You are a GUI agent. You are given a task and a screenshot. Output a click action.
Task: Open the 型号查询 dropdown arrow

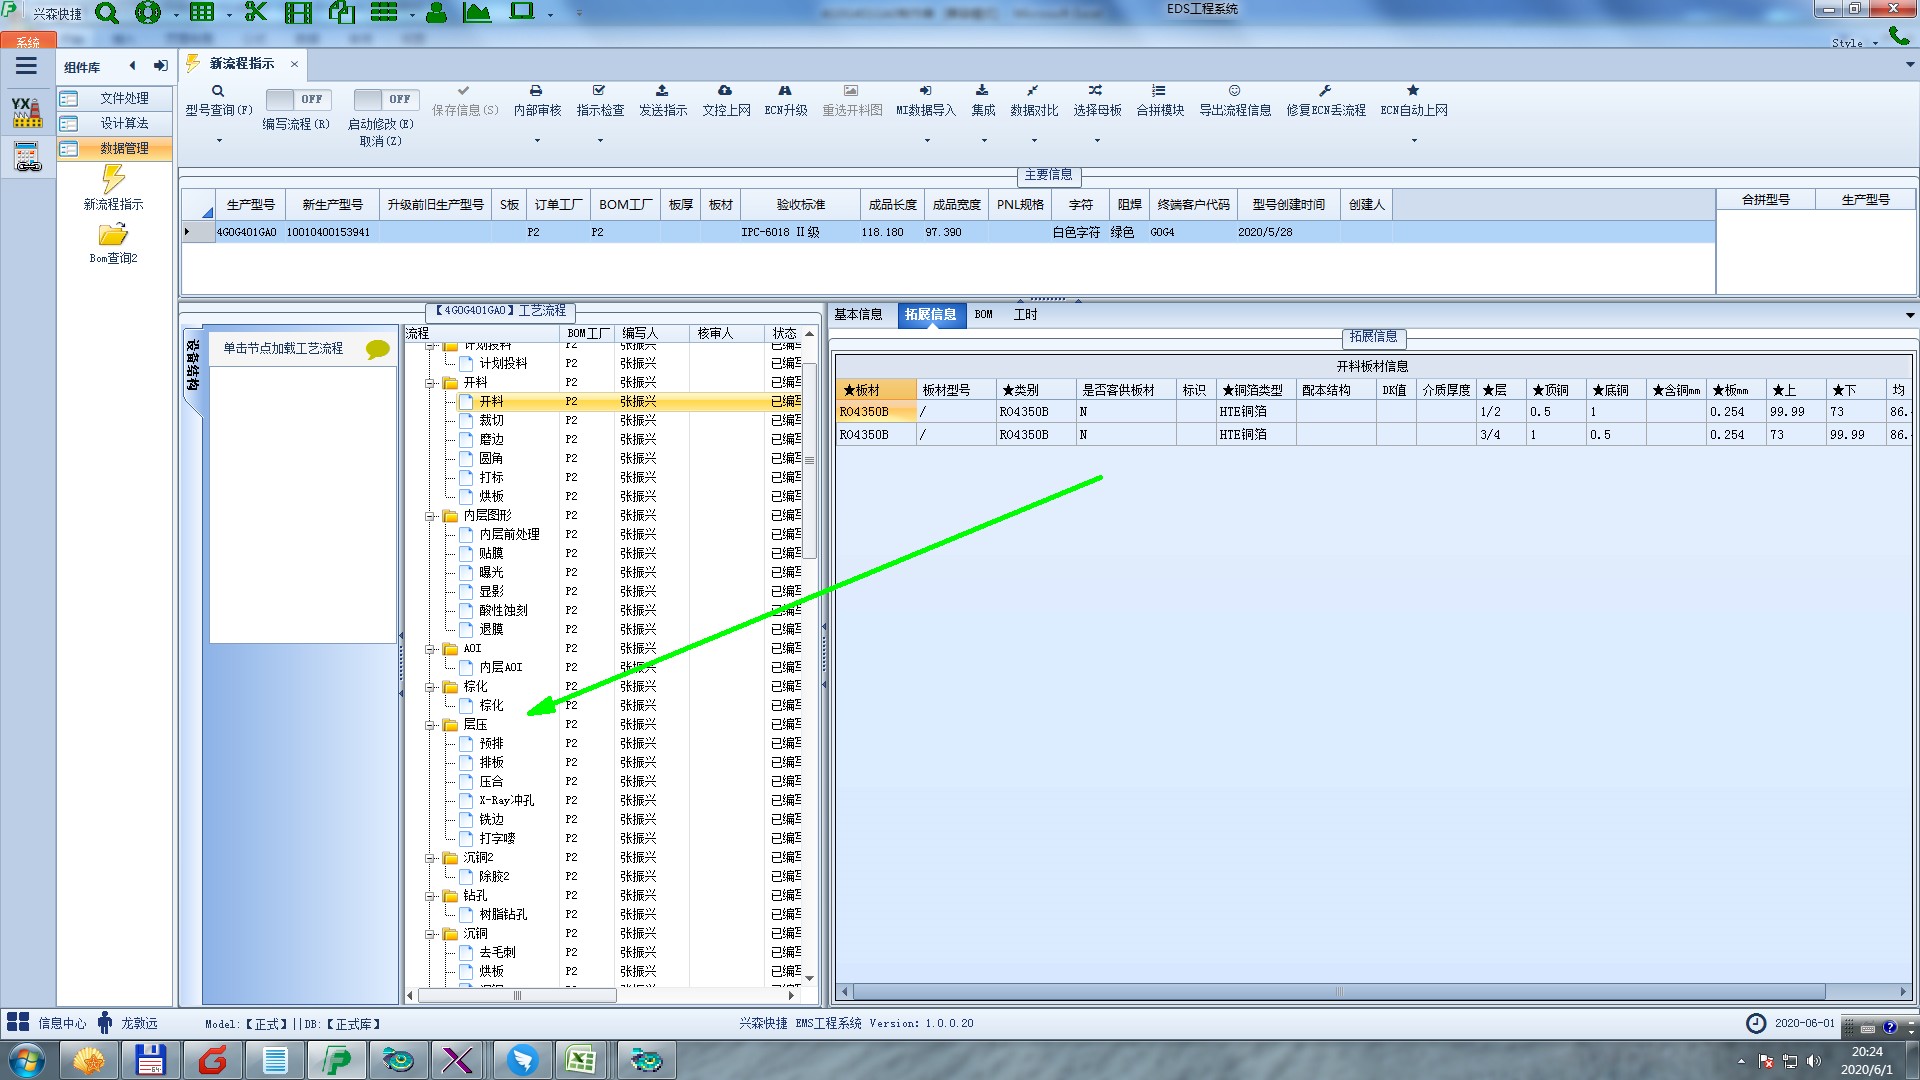pyautogui.click(x=219, y=141)
